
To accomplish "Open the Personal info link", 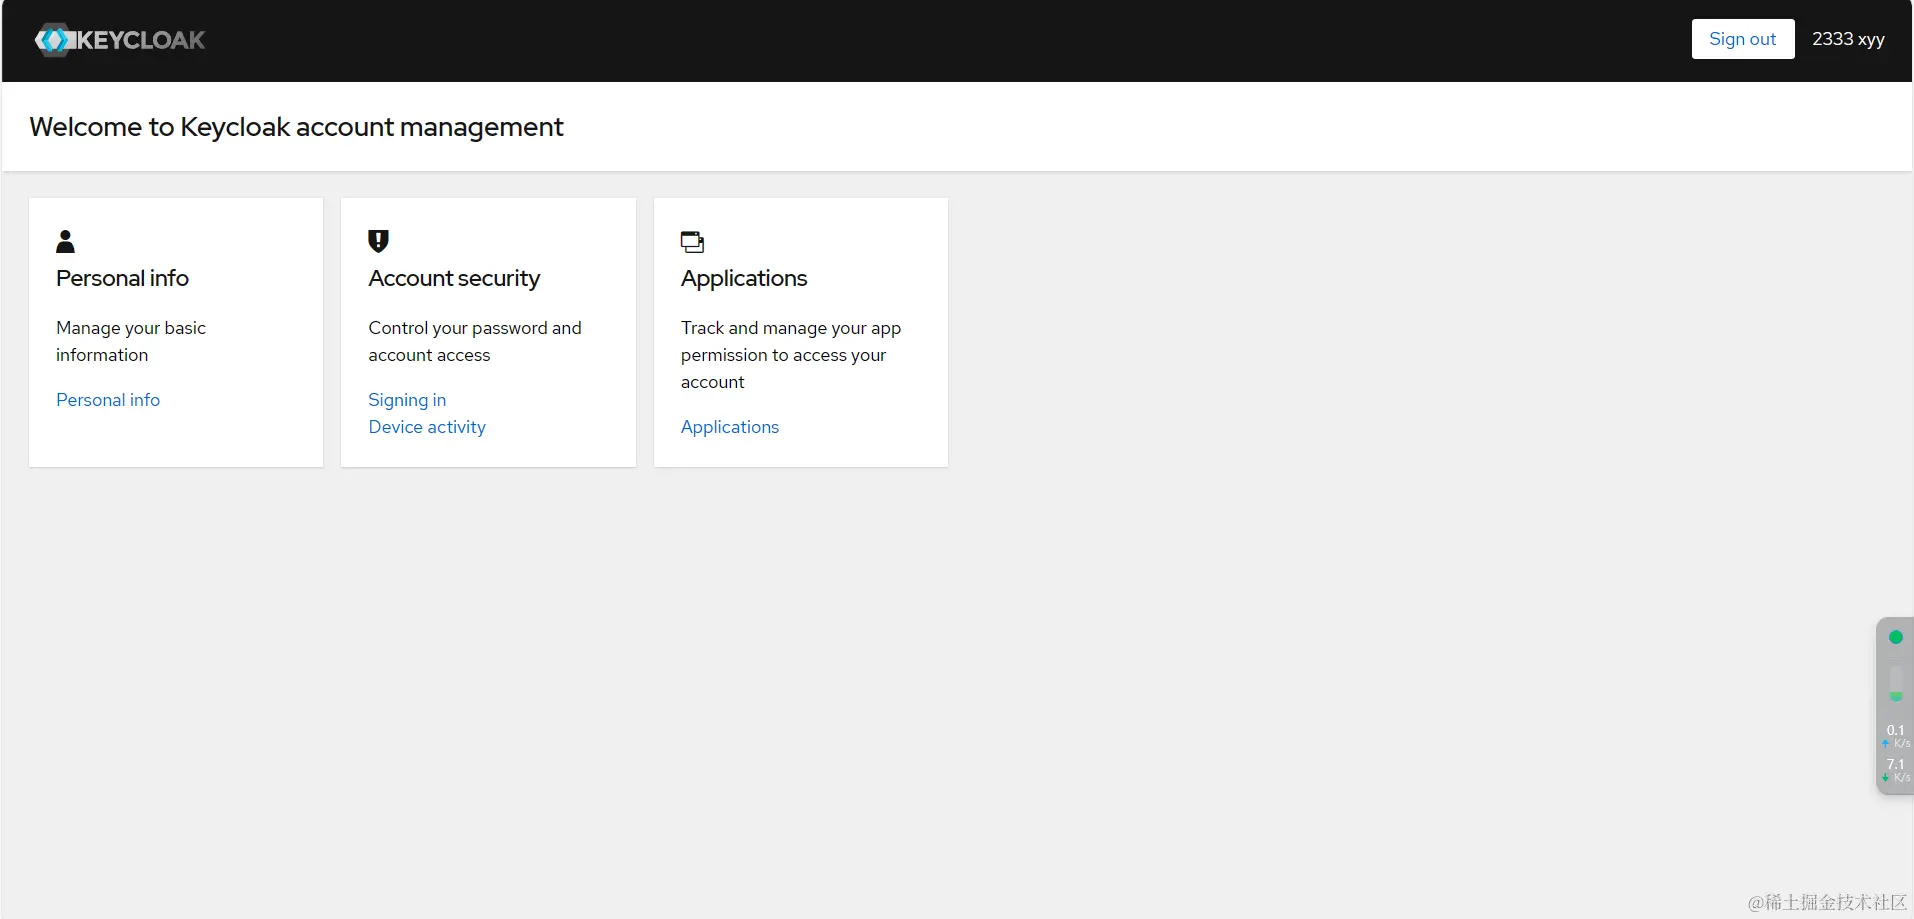I will click(108, 400).
